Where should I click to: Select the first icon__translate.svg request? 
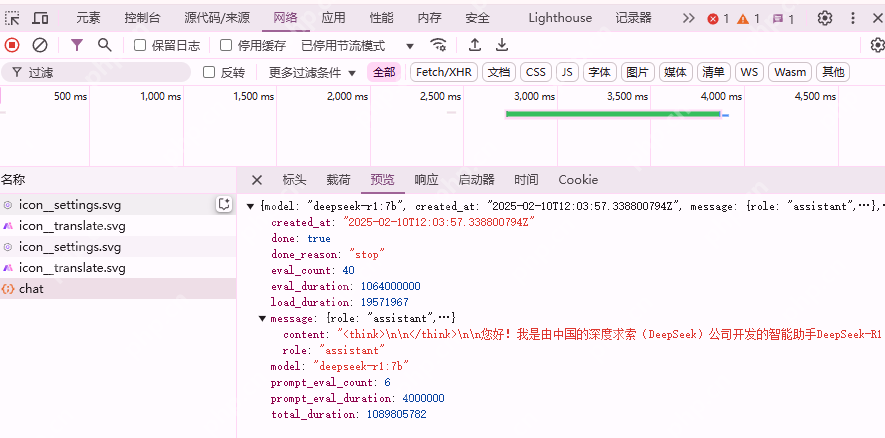coord(118,226)
